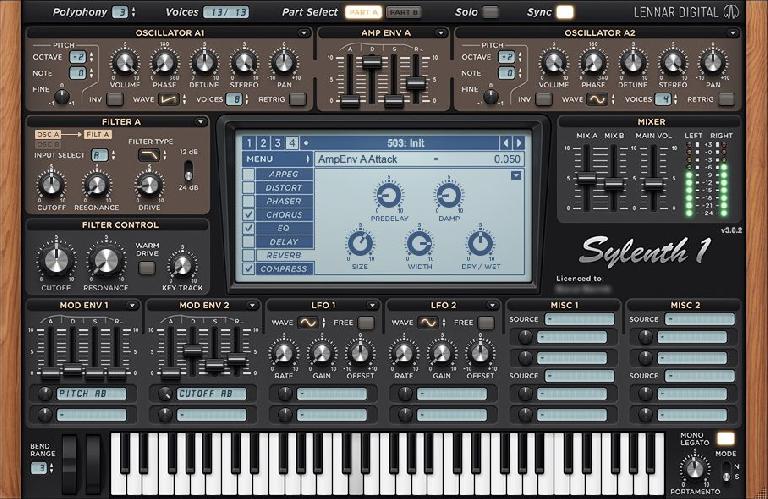The height and width of the screenshot is (499, 768).
Task: Click the Filter A Drive knob
Action: [x=149, y=185]
